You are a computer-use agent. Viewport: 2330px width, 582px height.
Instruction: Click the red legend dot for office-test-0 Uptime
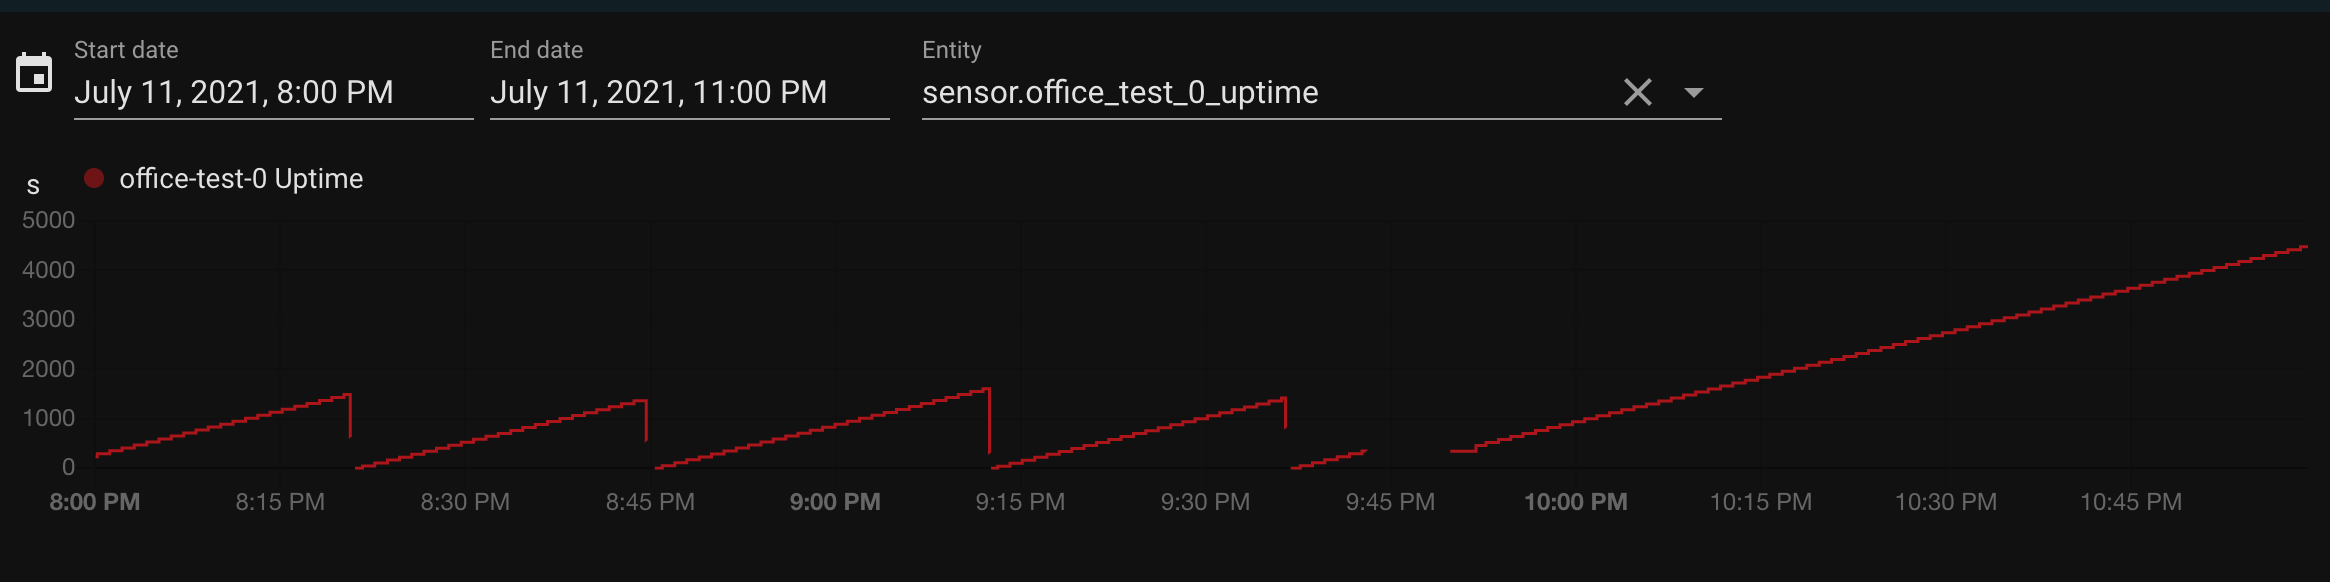pyautogui.click(x=94, y=178)
